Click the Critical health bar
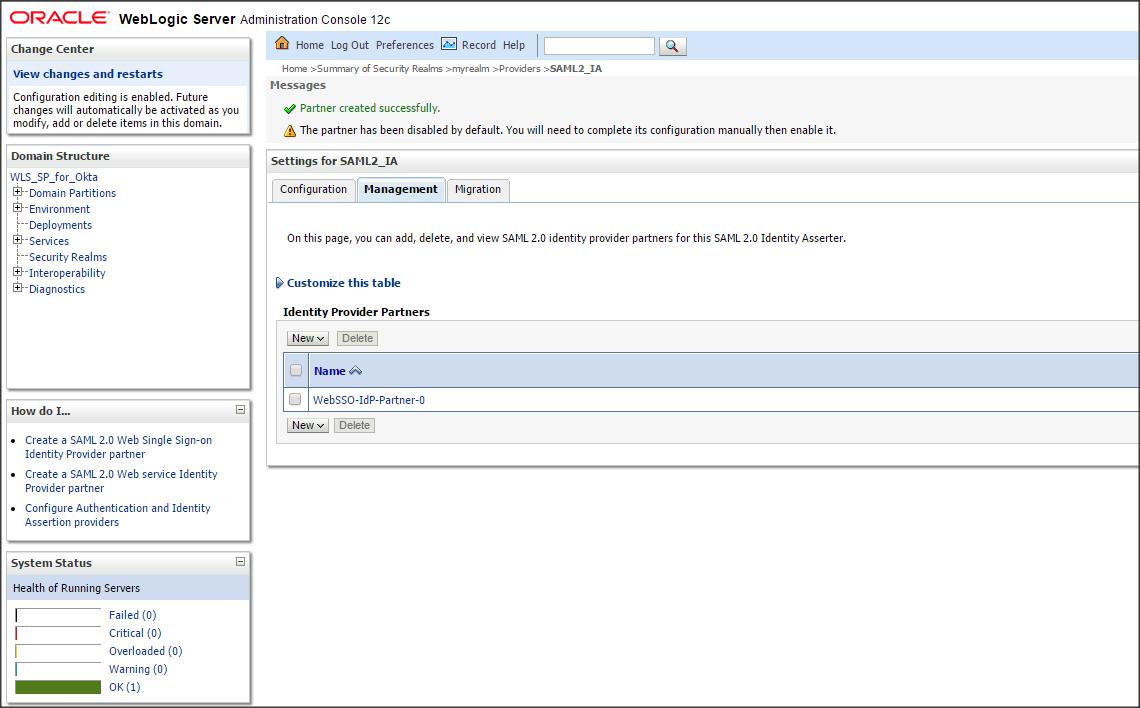The width and height of the screenshot is (1140, 708). pyautogui.click(x=58, y=633)
